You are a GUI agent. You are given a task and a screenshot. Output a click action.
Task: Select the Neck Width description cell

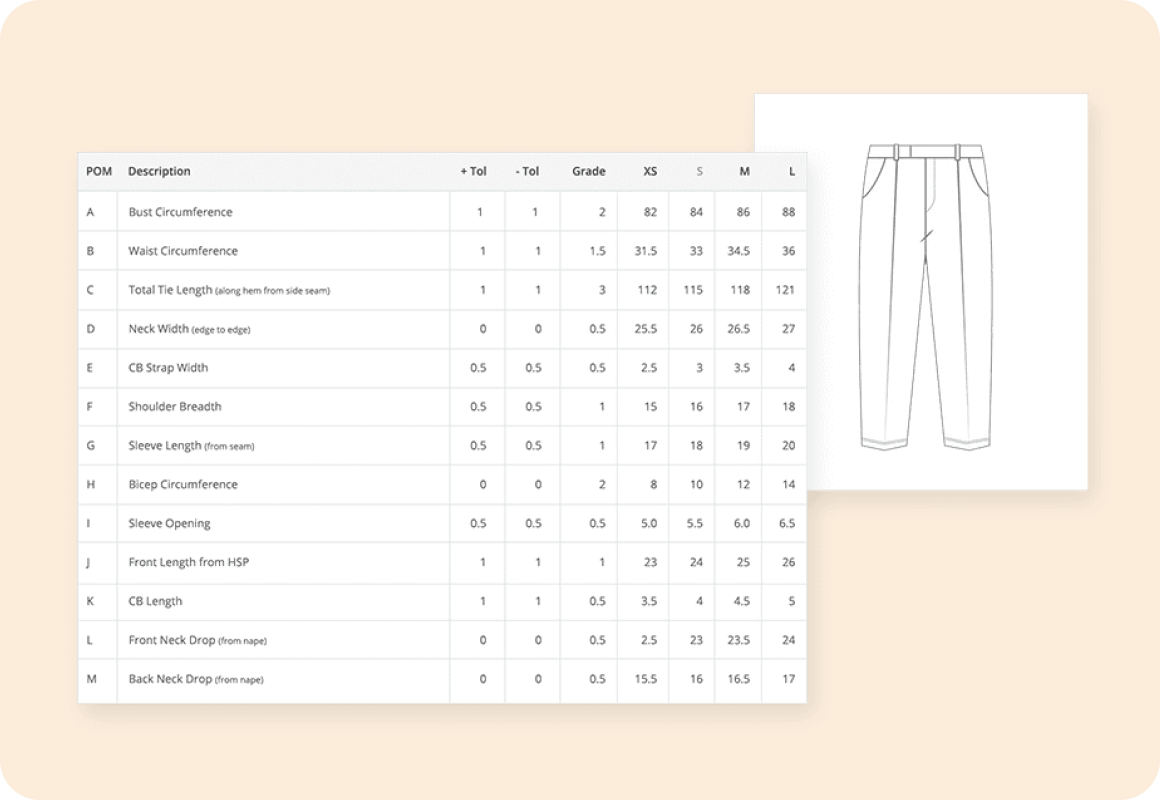point(189,329)
